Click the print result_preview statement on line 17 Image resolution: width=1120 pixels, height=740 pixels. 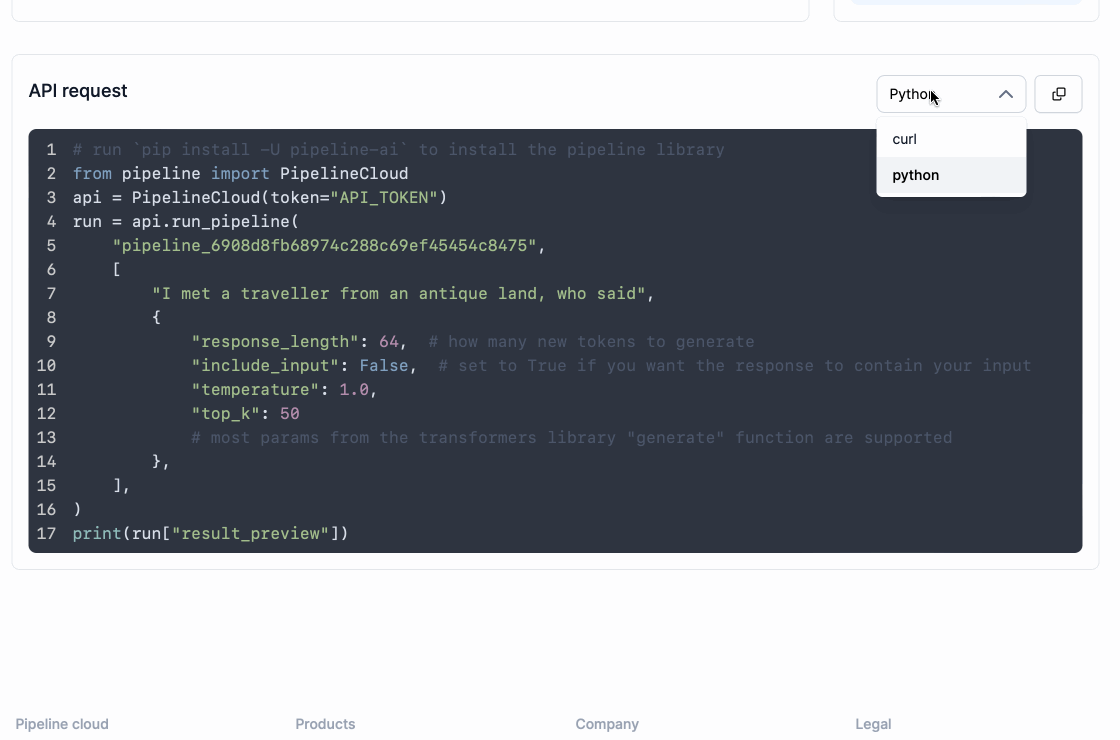(x=210, y=534)
